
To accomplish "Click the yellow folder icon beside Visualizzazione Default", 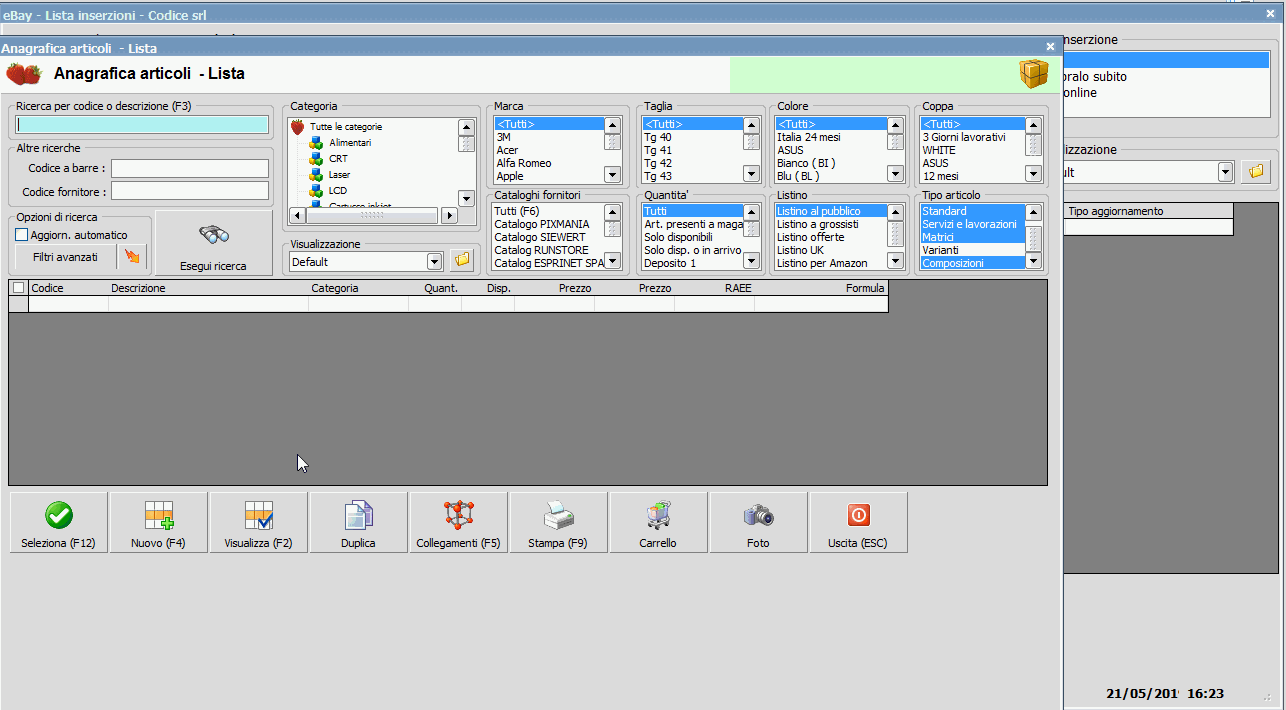I will pos(461,261).
